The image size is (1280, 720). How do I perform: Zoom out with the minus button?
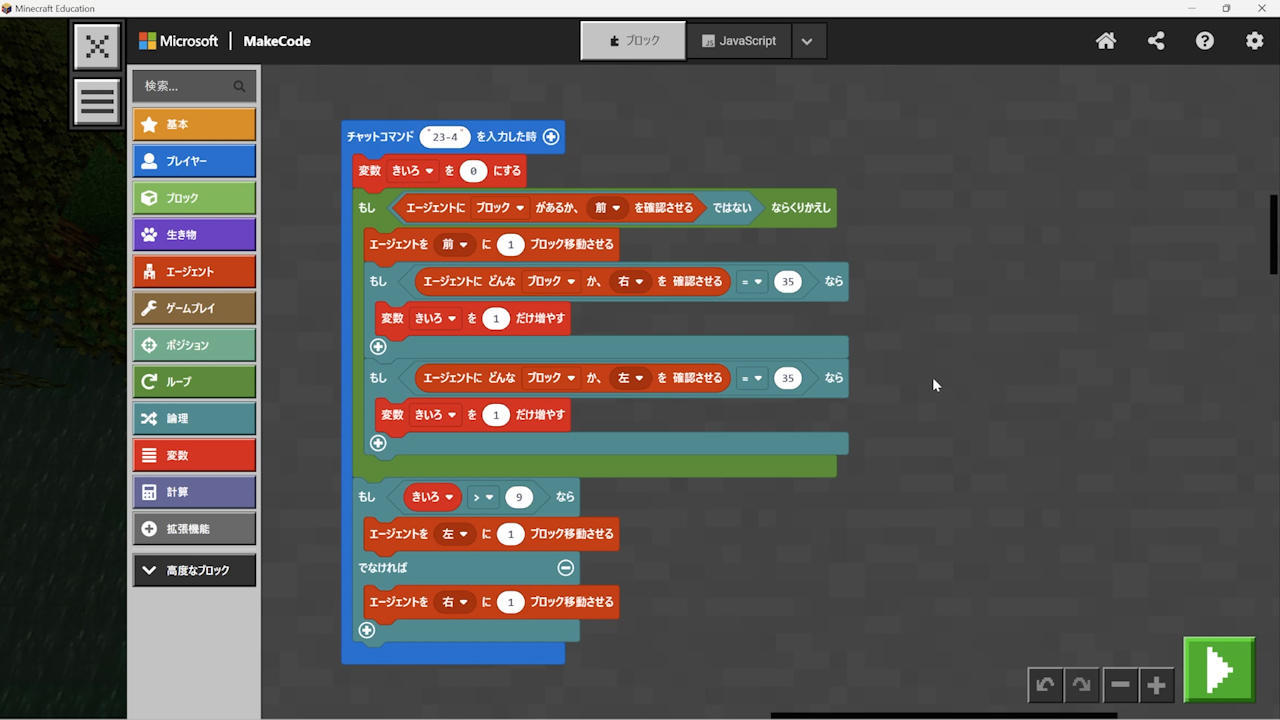click(x=1120, y=685)
